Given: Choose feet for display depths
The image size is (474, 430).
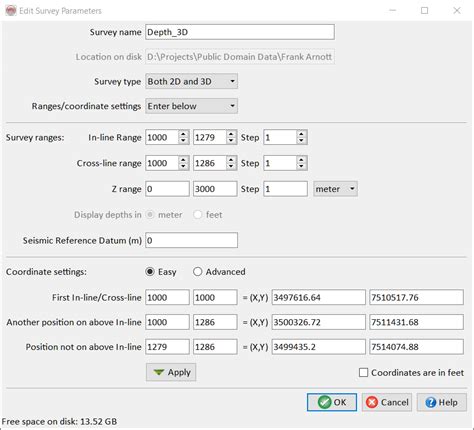Looking at the screenshot, I should click(x=197, y=215).
